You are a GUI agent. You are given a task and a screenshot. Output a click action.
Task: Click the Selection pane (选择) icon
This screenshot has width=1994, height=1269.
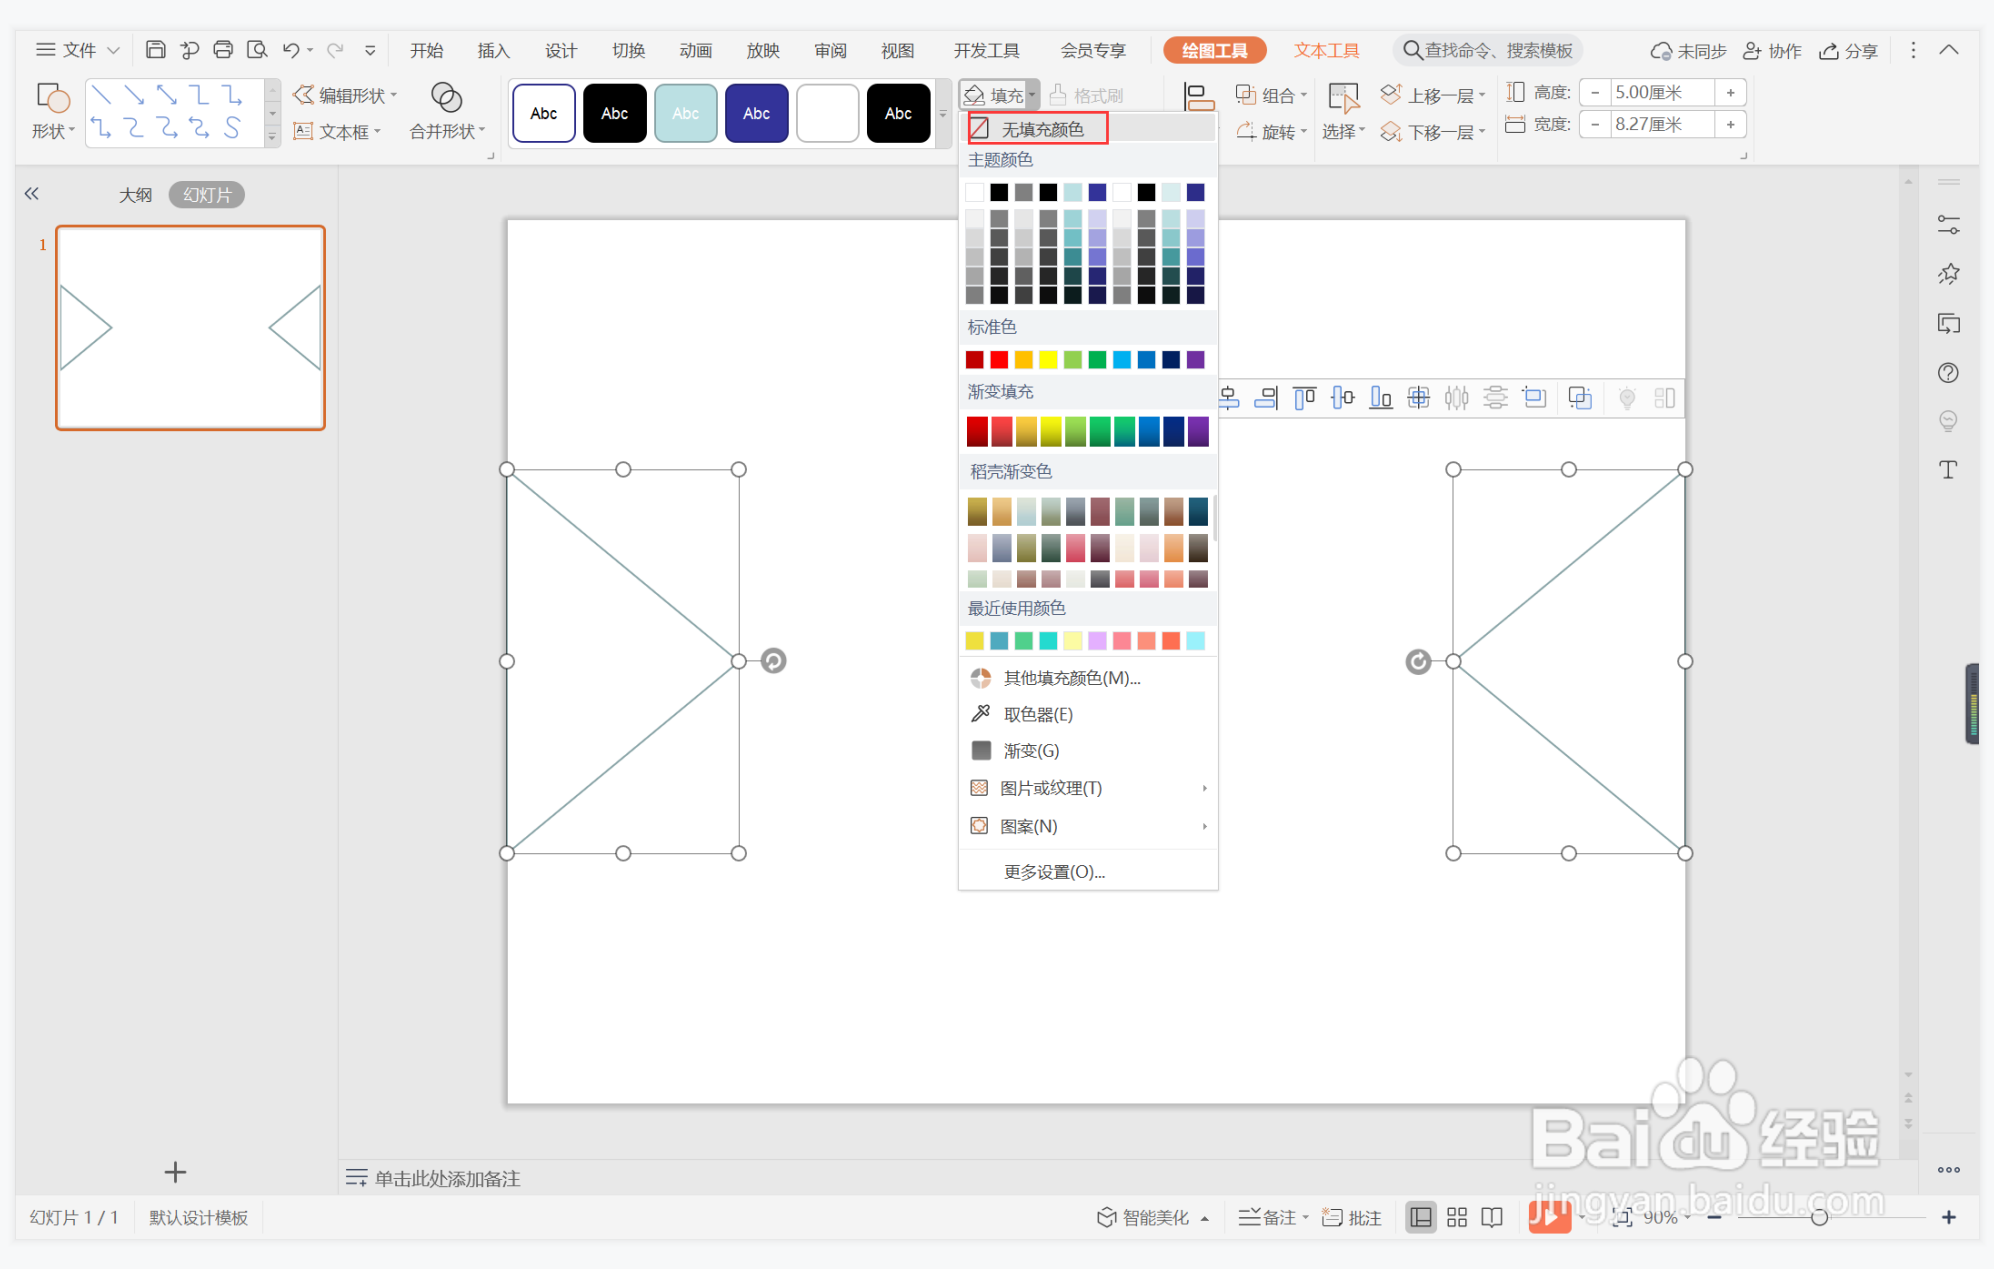1343,98
